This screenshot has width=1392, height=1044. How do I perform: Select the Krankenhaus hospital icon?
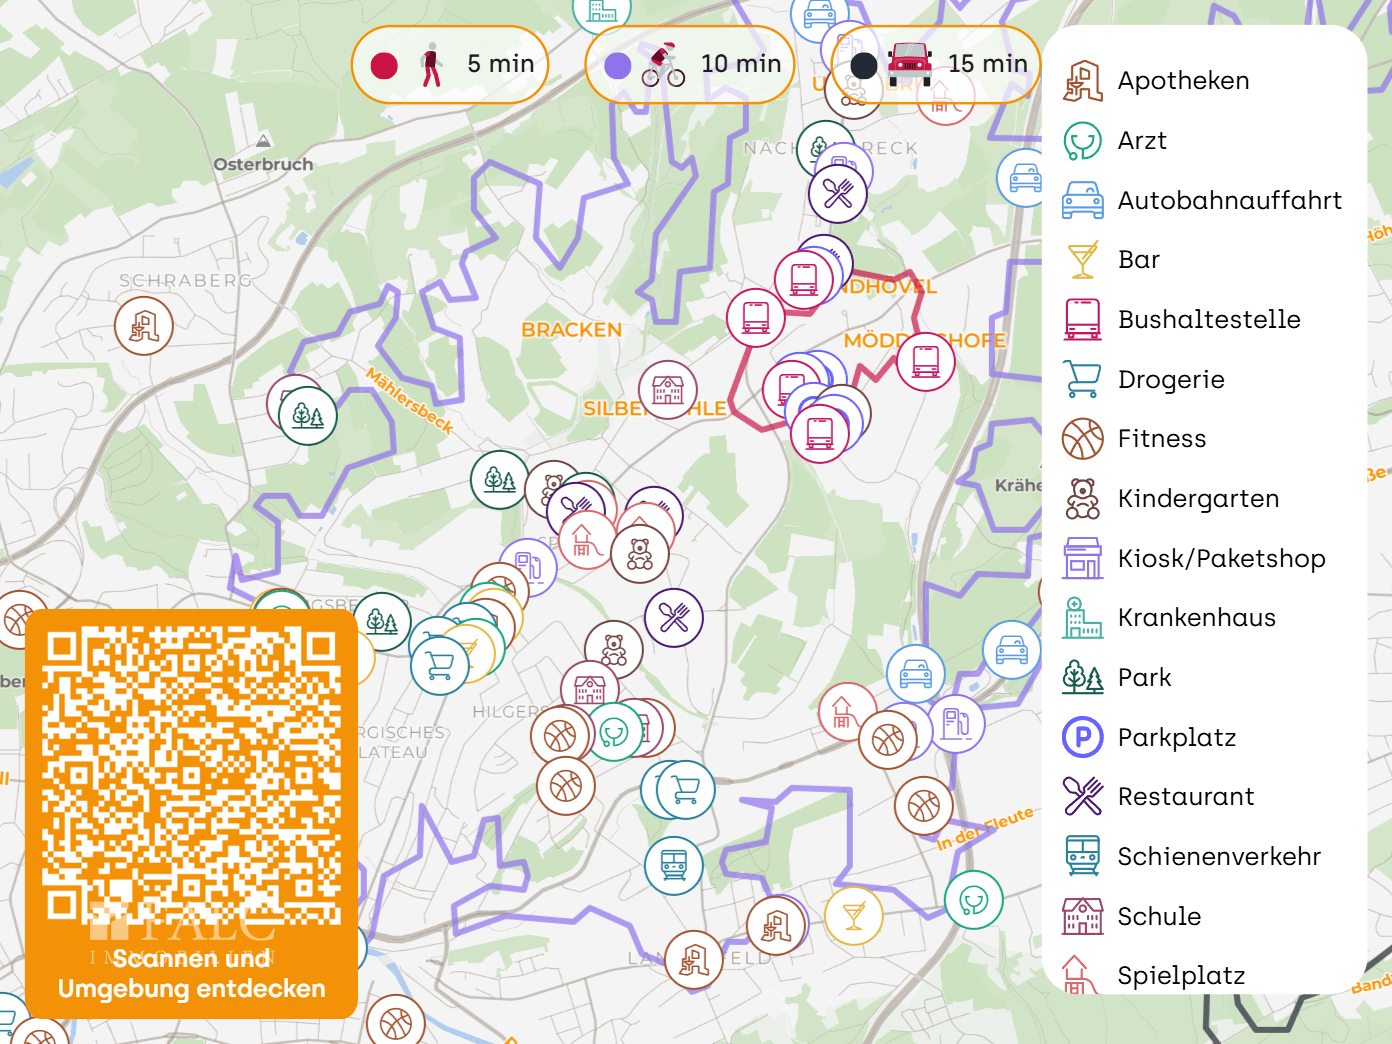pyautogui.click(x=1082, y=617)
